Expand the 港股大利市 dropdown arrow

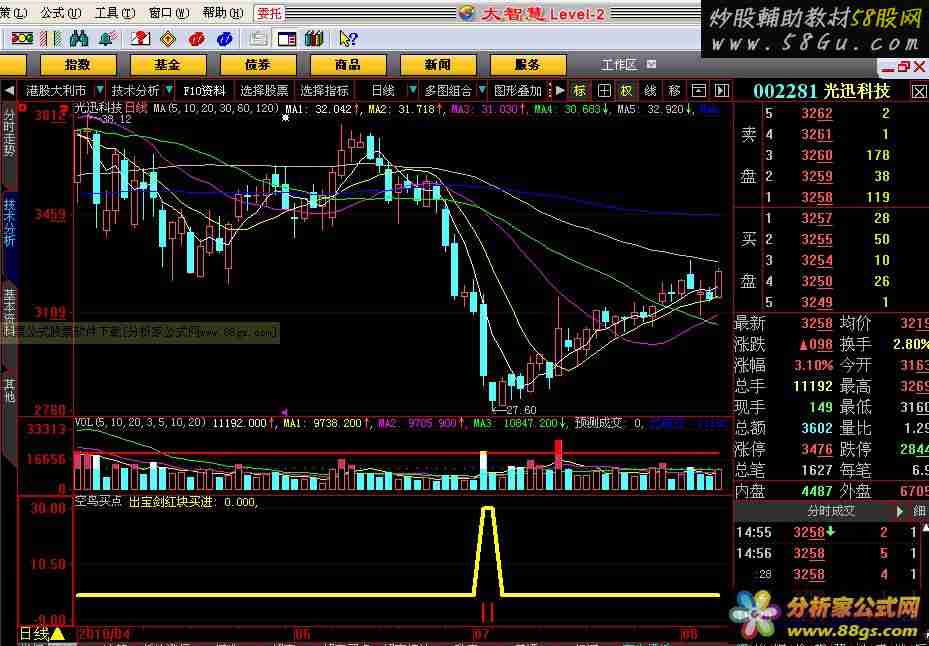point(100,91)
